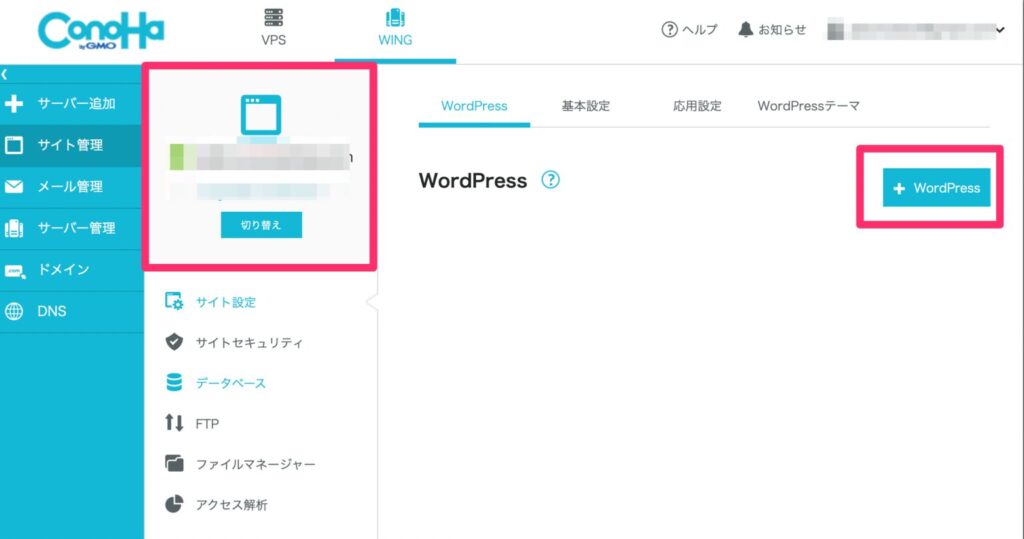The width and height of the screenshot is (1024, 539).
Task: Click the folder icon for ファイルマネージャー
Action: (x=174, y=463)
